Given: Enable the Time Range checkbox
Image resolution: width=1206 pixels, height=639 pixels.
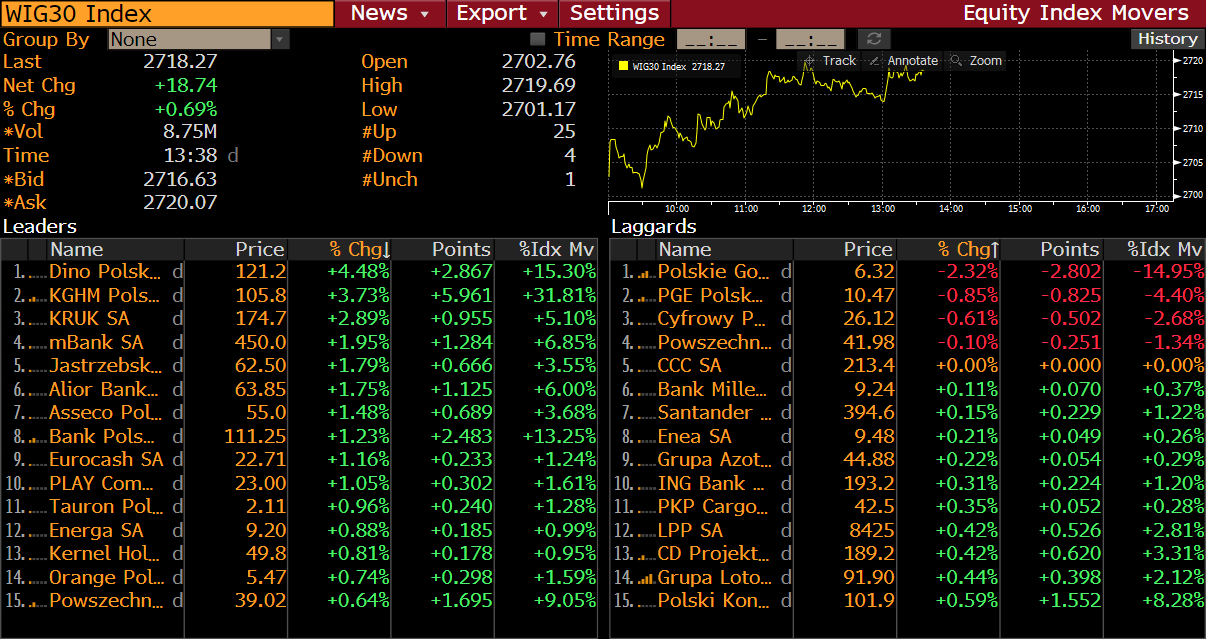Looking at the screenshot, I should 538,39.
